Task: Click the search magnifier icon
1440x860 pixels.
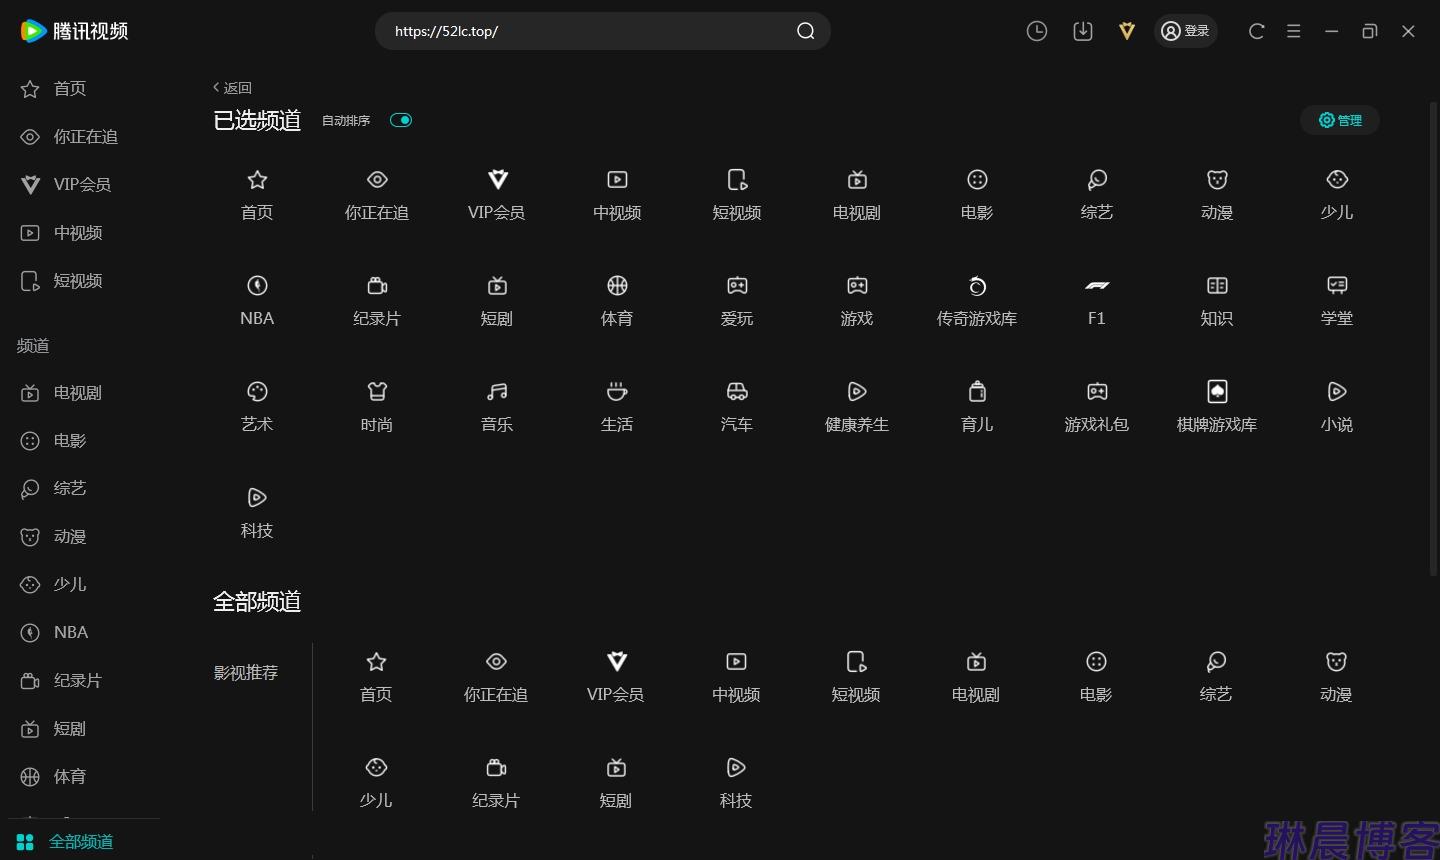Action: click(x=806, y=31)
